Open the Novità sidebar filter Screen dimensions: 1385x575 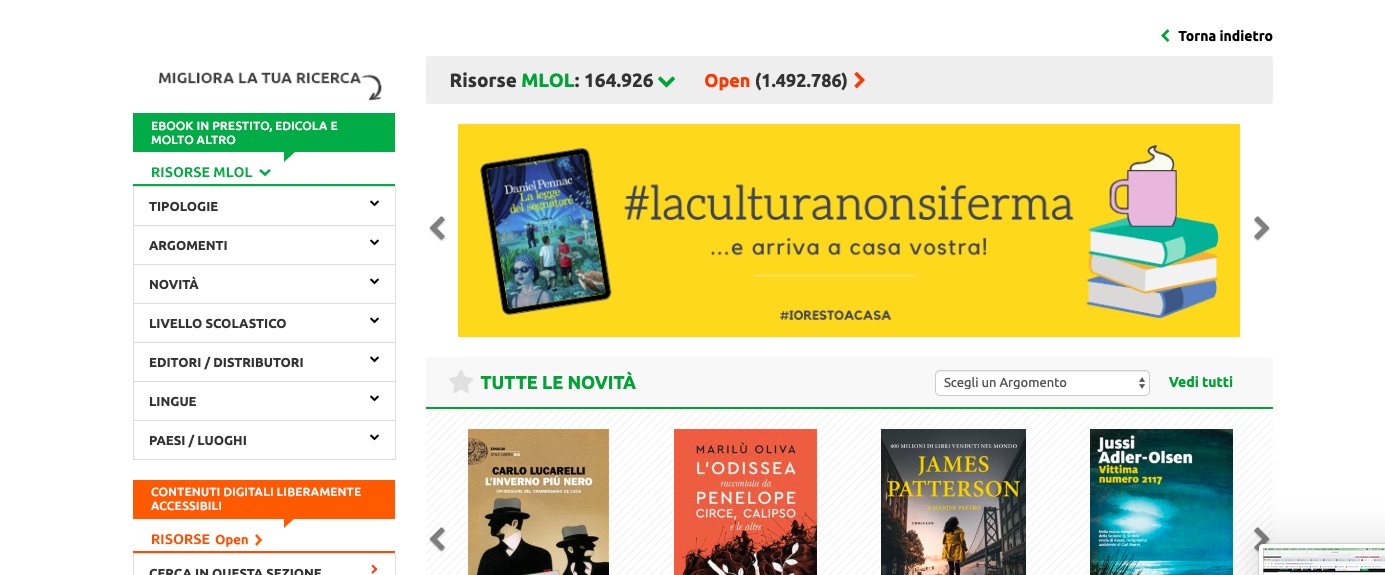(264, 284)
